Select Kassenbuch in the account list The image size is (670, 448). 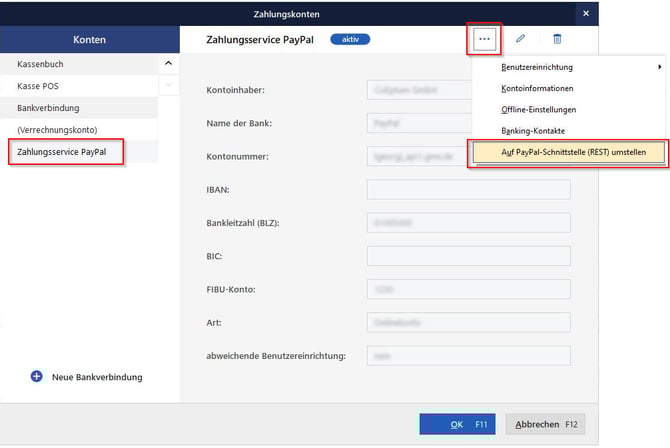[x=79, y=64]
